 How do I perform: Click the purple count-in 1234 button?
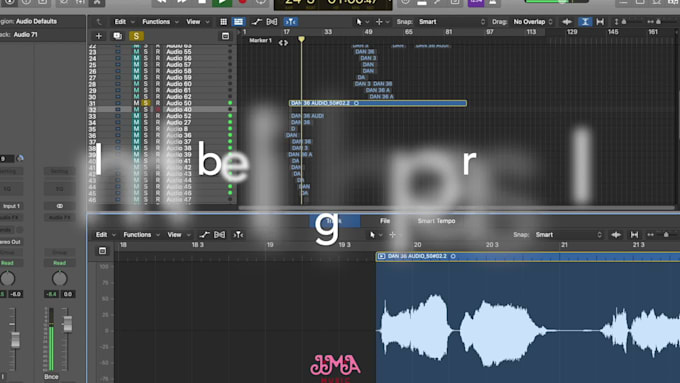(x=476, y=2)
